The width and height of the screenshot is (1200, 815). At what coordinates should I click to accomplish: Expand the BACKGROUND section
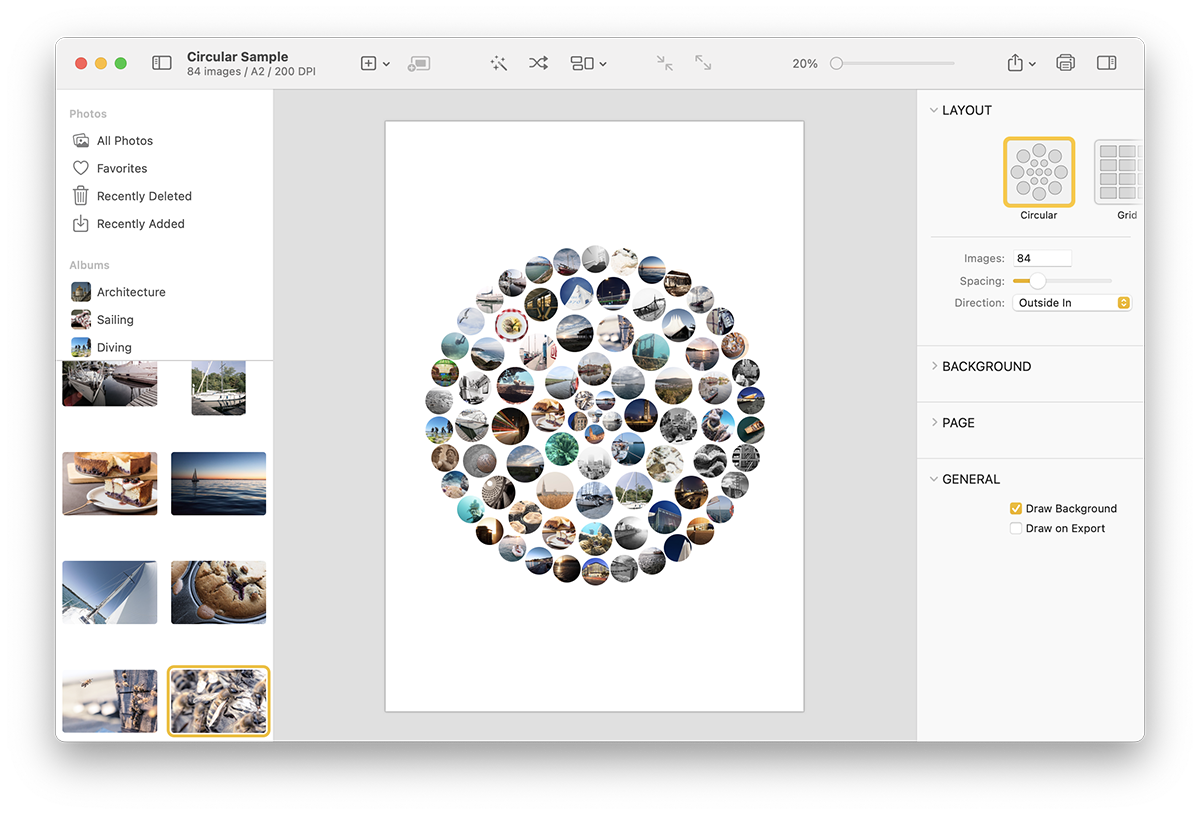click(x=934, y=367)
